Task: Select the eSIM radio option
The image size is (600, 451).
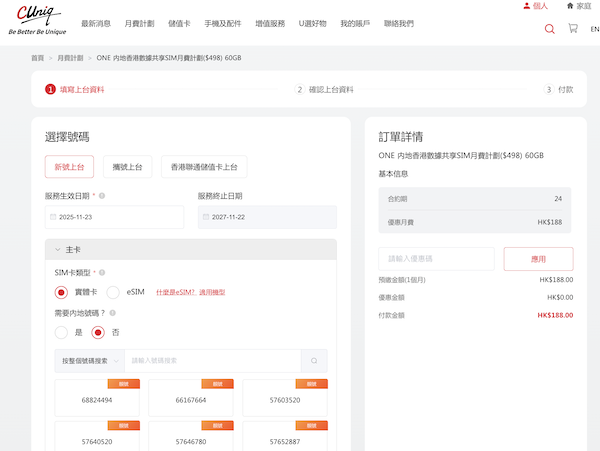Action: click(112, 292)
